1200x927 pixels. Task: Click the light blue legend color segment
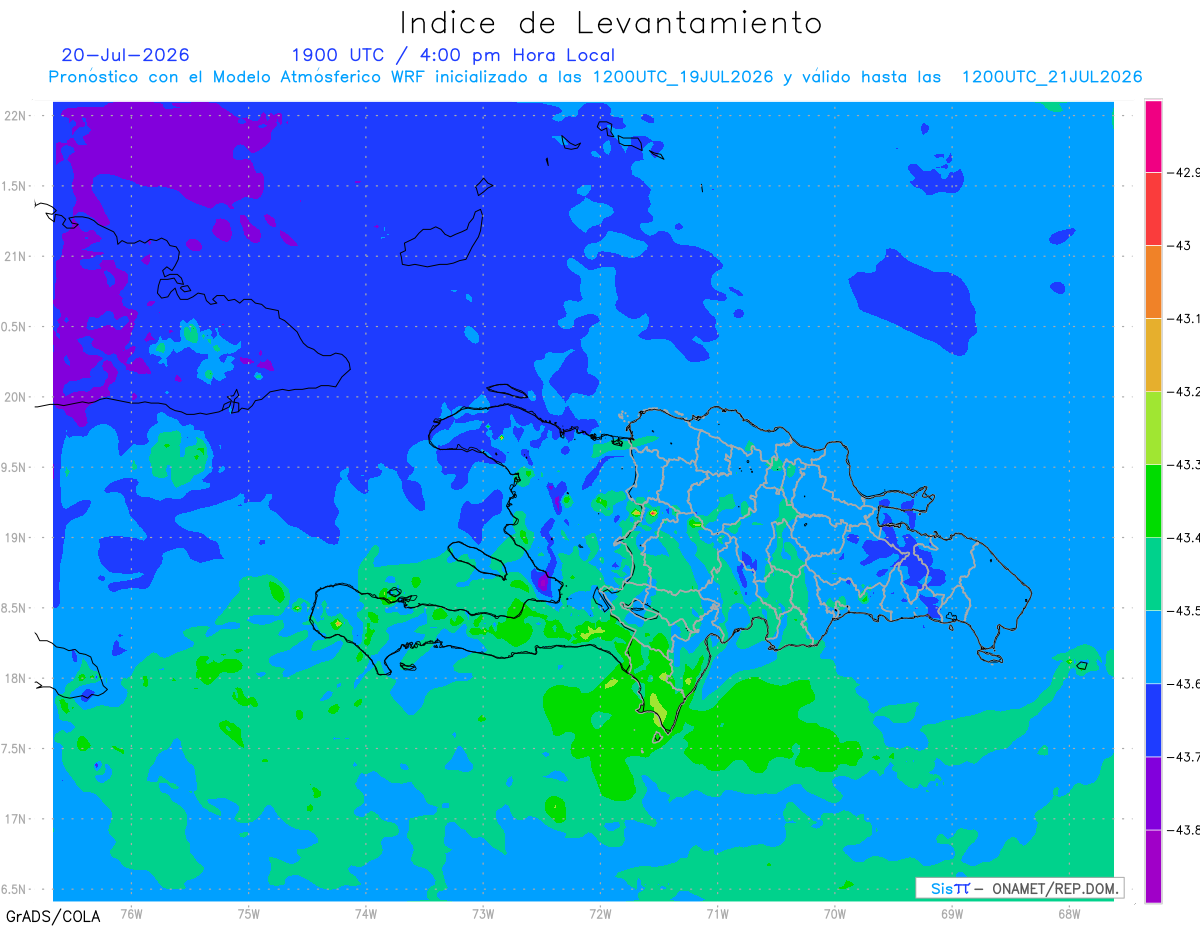pyautogui.click(x=1153, y=646)
